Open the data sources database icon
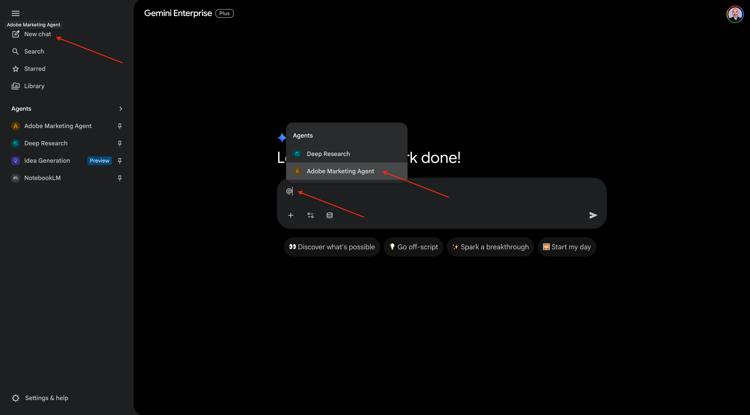The height and width of the screenshot is (415, 750). pyautogui.click(x=330, y=216)
